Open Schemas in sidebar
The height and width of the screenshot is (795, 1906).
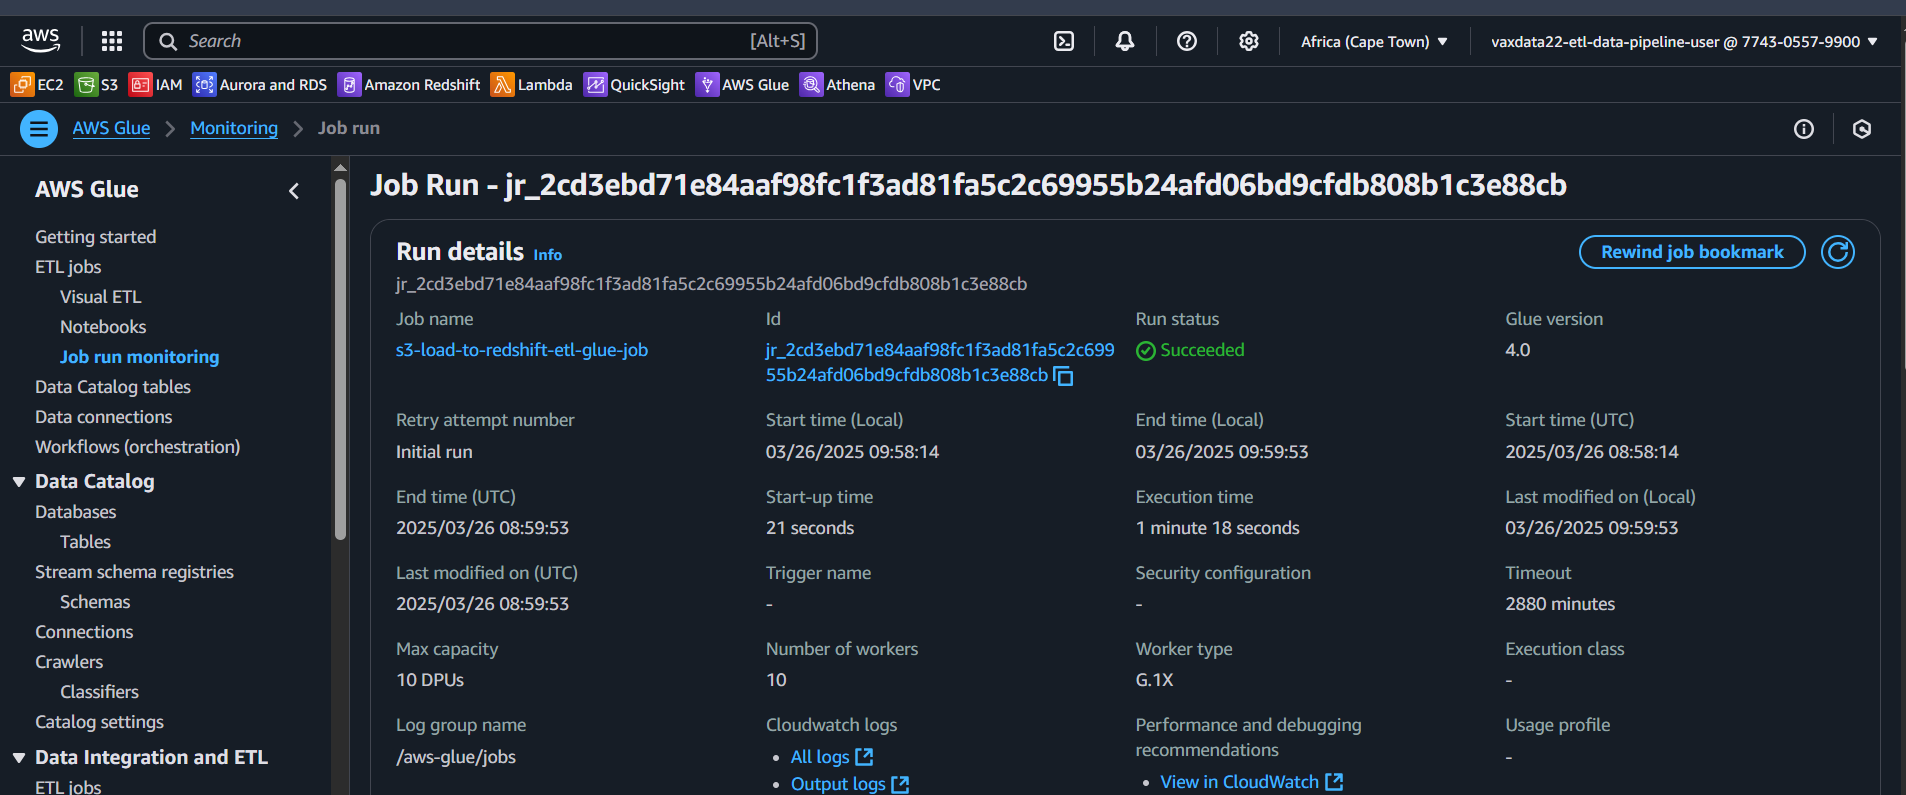(x=95, y=602)
